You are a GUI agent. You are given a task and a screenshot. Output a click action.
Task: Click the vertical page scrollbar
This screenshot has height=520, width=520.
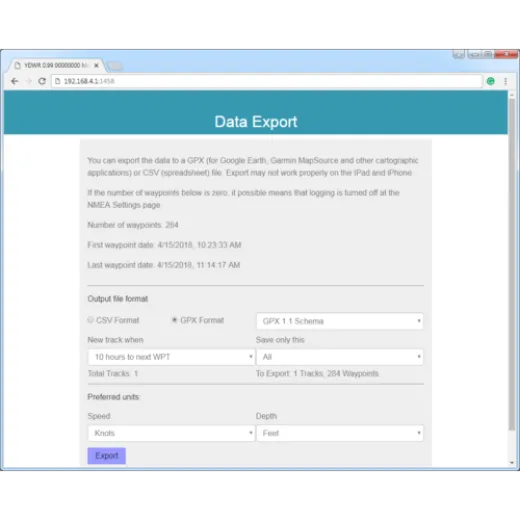click(x=512, y=263)
